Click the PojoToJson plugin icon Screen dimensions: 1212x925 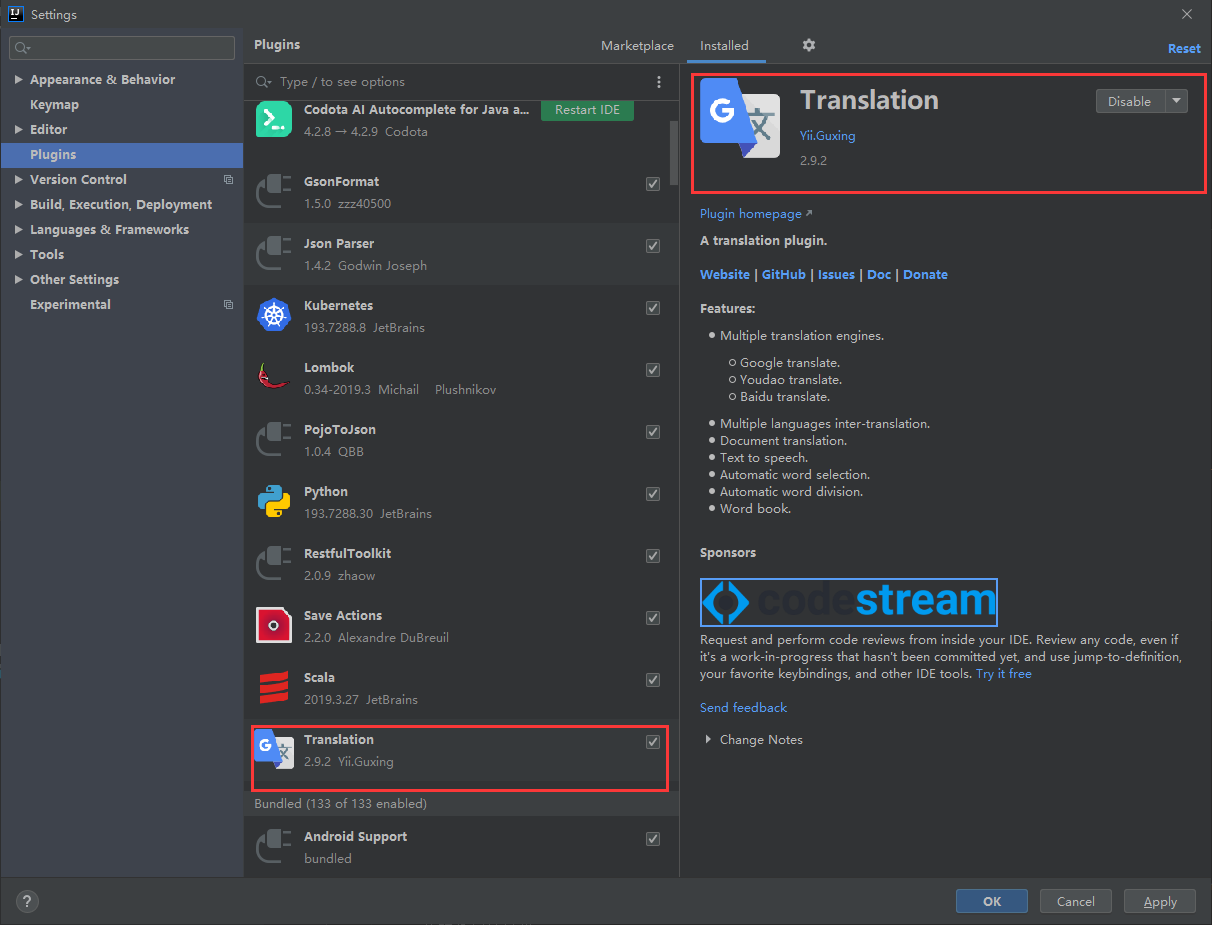(x=274, y=440)
